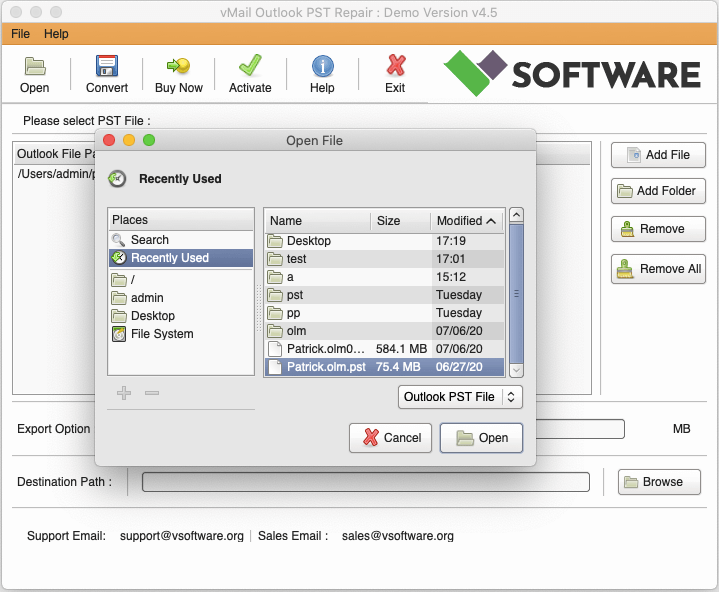719x592 pixels.
Task: Open the Help menu in menu bar
Action: (x=56, y=33)
